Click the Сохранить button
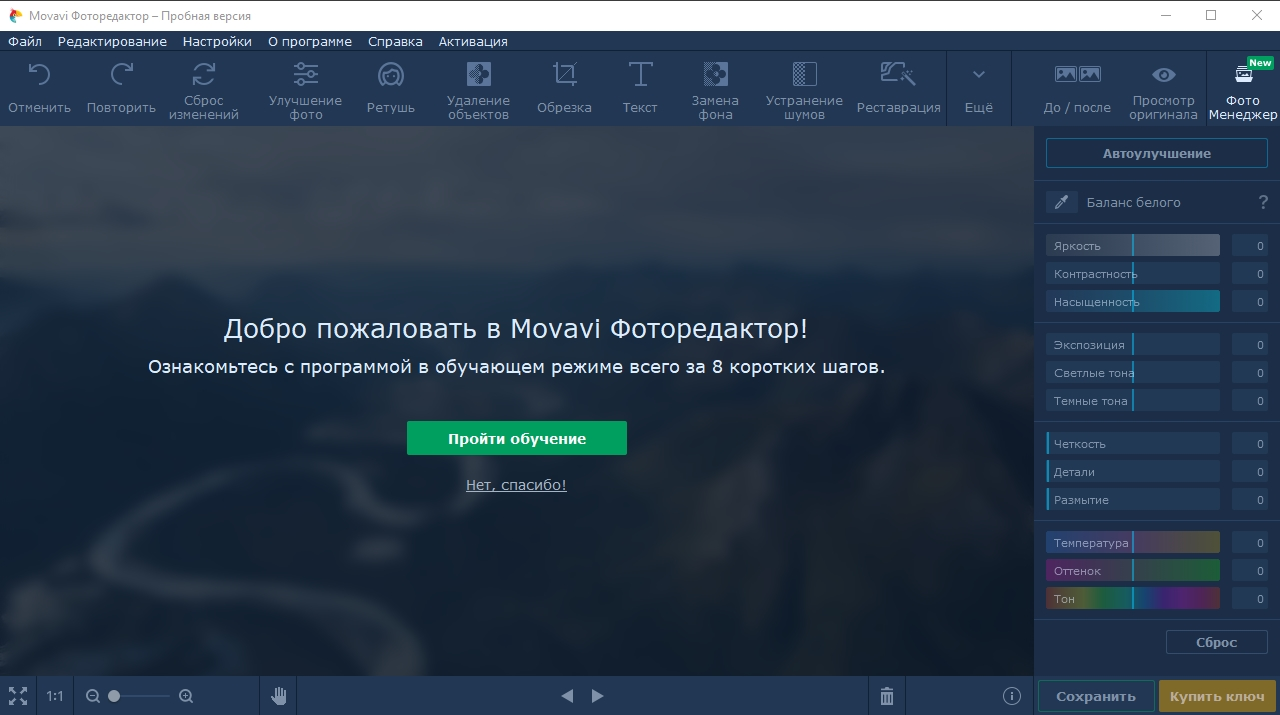The height and width of the screenshot is (715, 1280). tap(1096, 696)
